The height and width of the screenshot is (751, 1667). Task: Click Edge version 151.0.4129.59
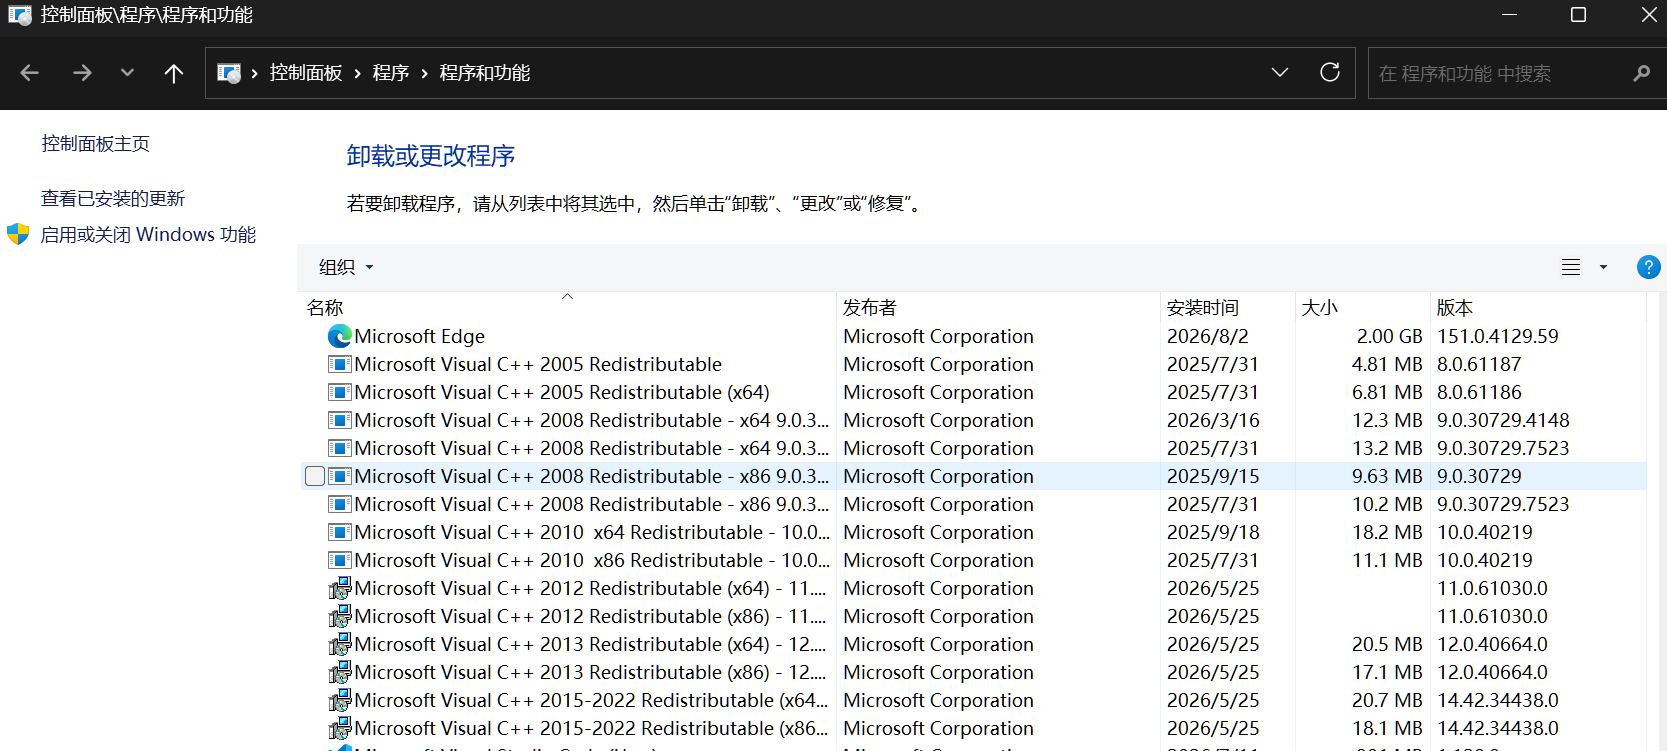pos(1498,337)
